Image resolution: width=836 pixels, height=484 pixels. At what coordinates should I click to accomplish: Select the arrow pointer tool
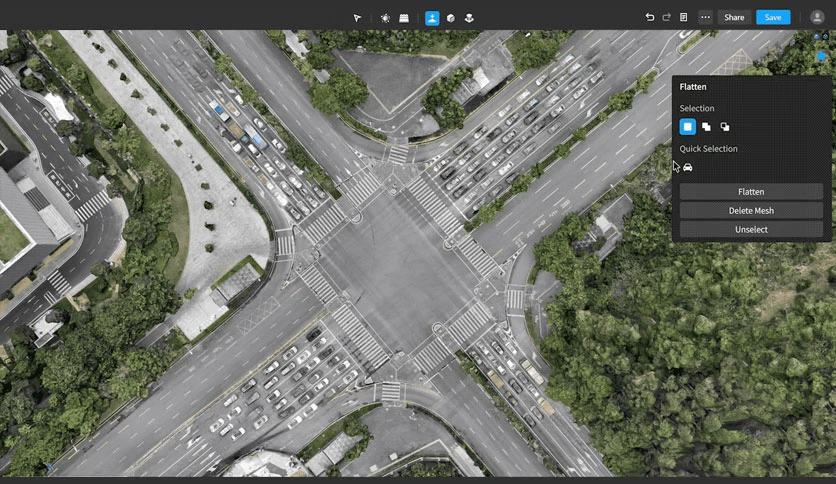(x=357, y=18)
